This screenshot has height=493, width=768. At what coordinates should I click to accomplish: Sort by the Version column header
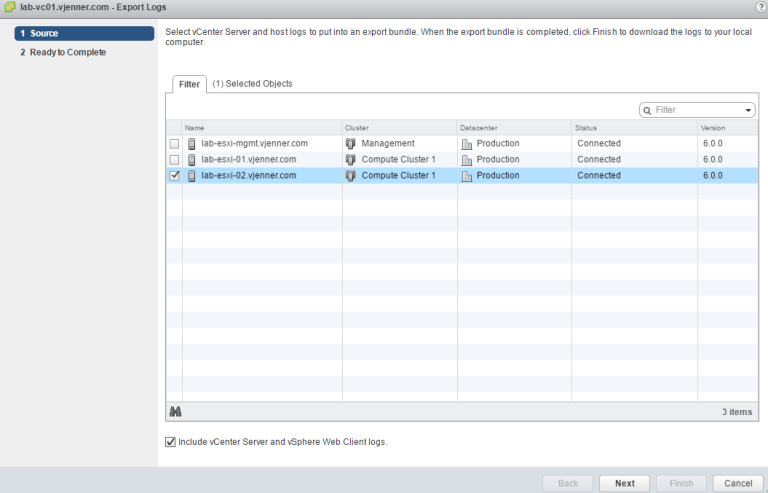pos(727,128)
